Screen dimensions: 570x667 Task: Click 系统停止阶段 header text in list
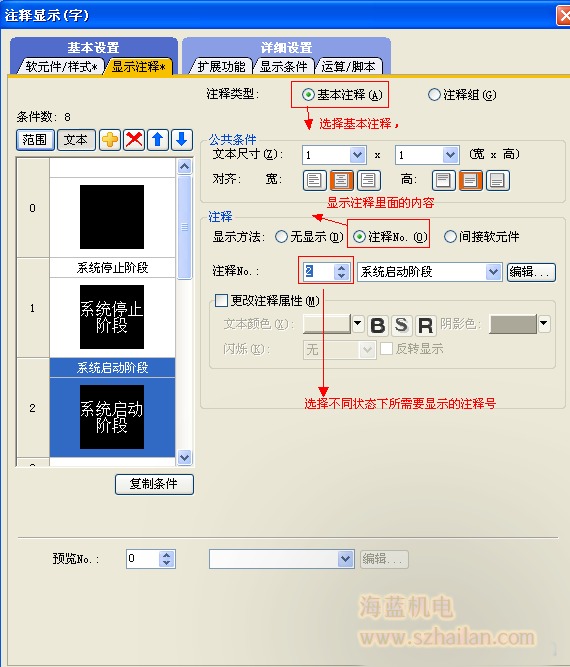coord(113,268)
